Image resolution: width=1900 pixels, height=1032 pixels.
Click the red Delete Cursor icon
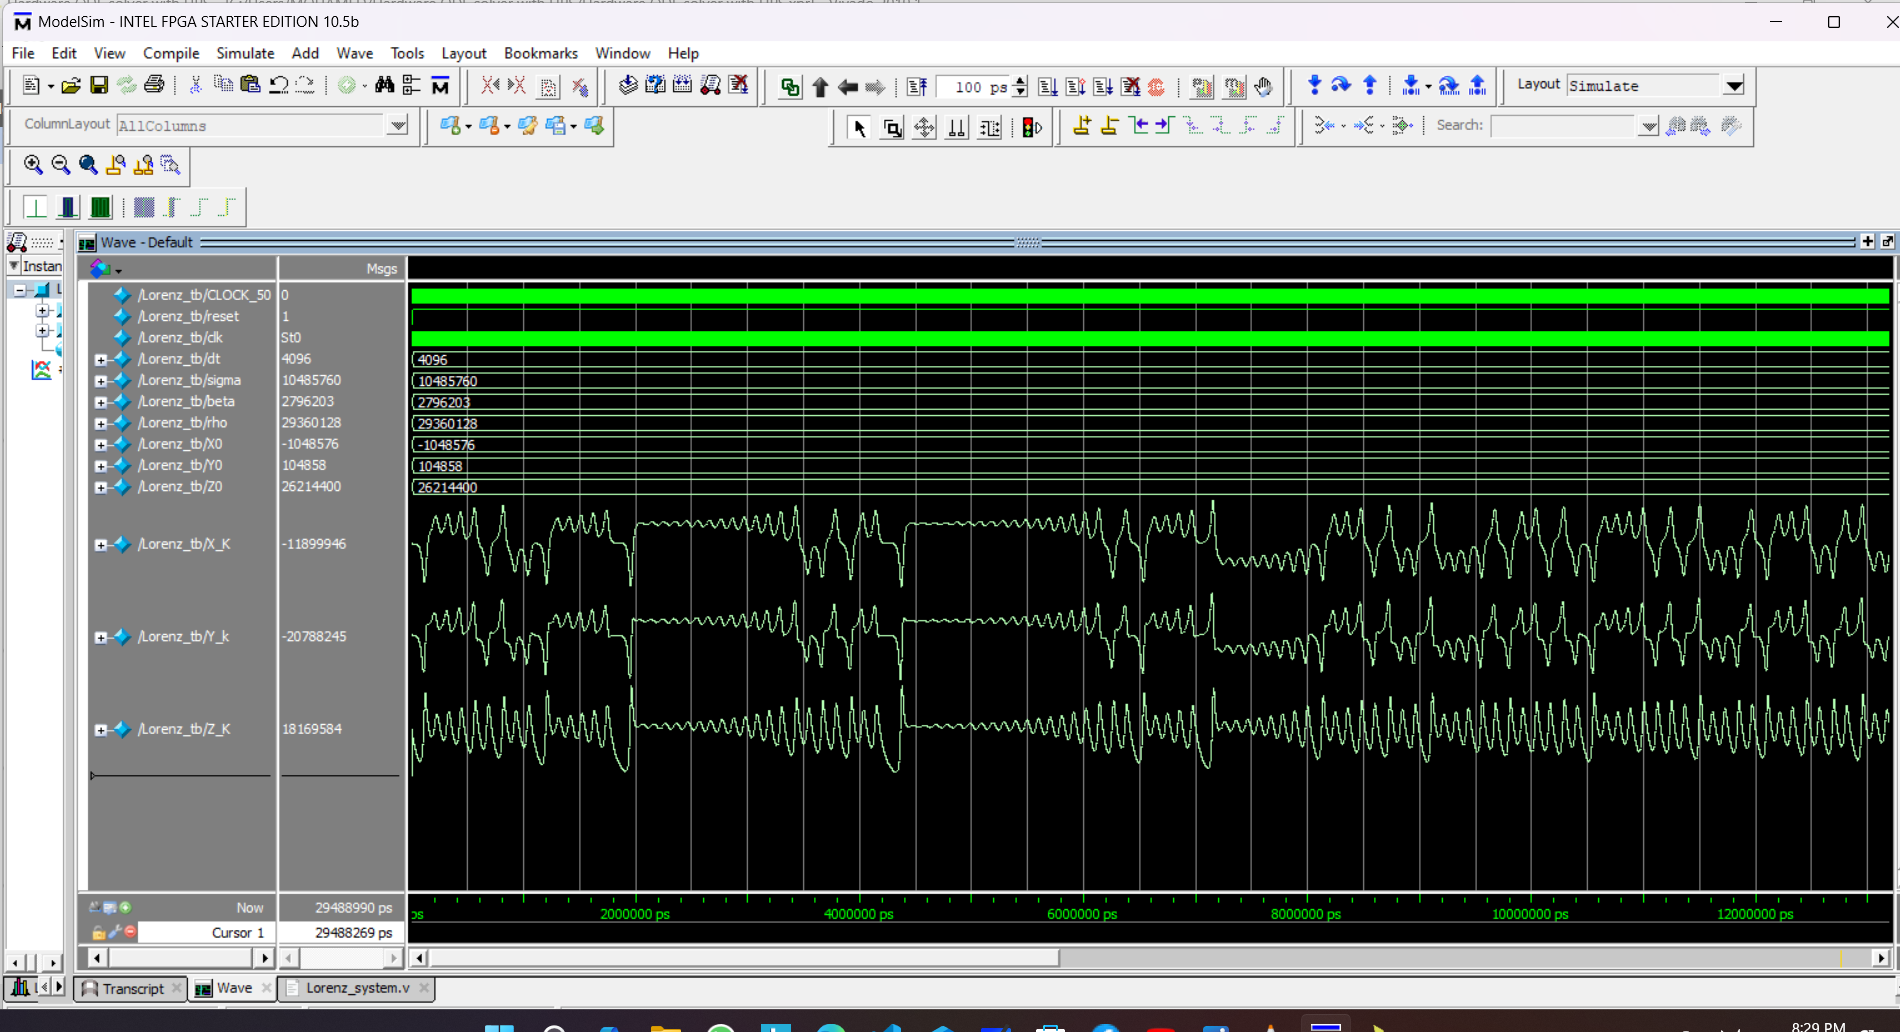tap(130, 932)
